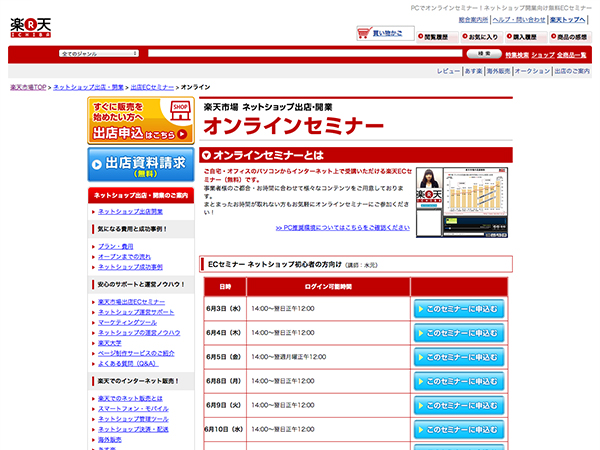Click the 出店申込 orange banner
The height and width of the screenshot is (450, 600).
click(141, 121)
